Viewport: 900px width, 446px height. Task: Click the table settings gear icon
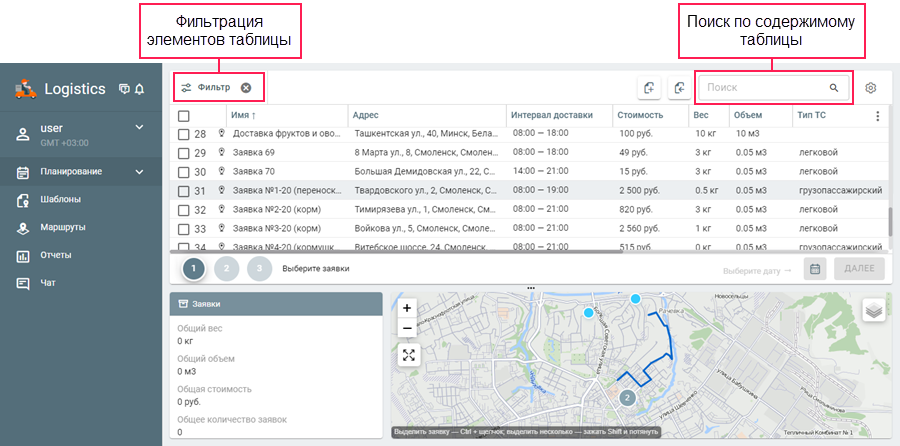pyautogui.click(x=870, y=88)
